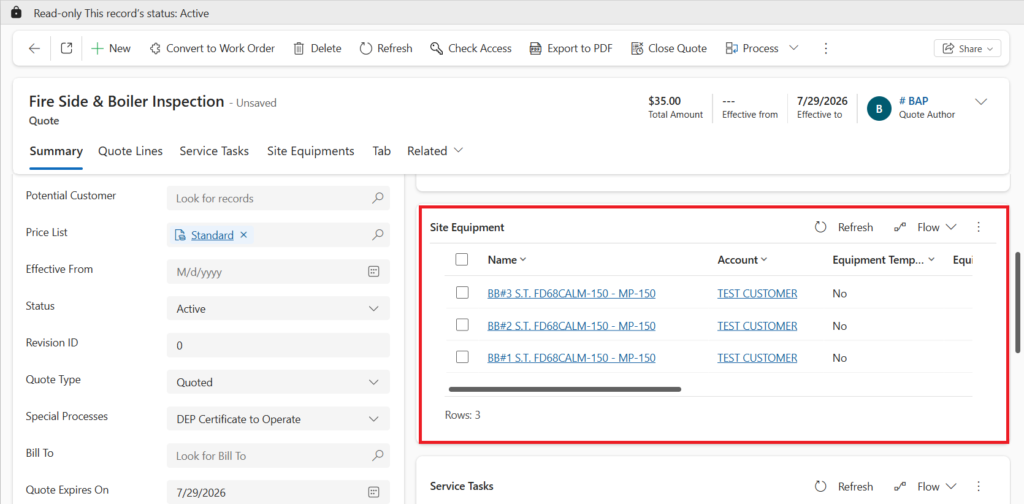Click the Close Quote button
Viewport: 1024px width, 504px height.
669,48
